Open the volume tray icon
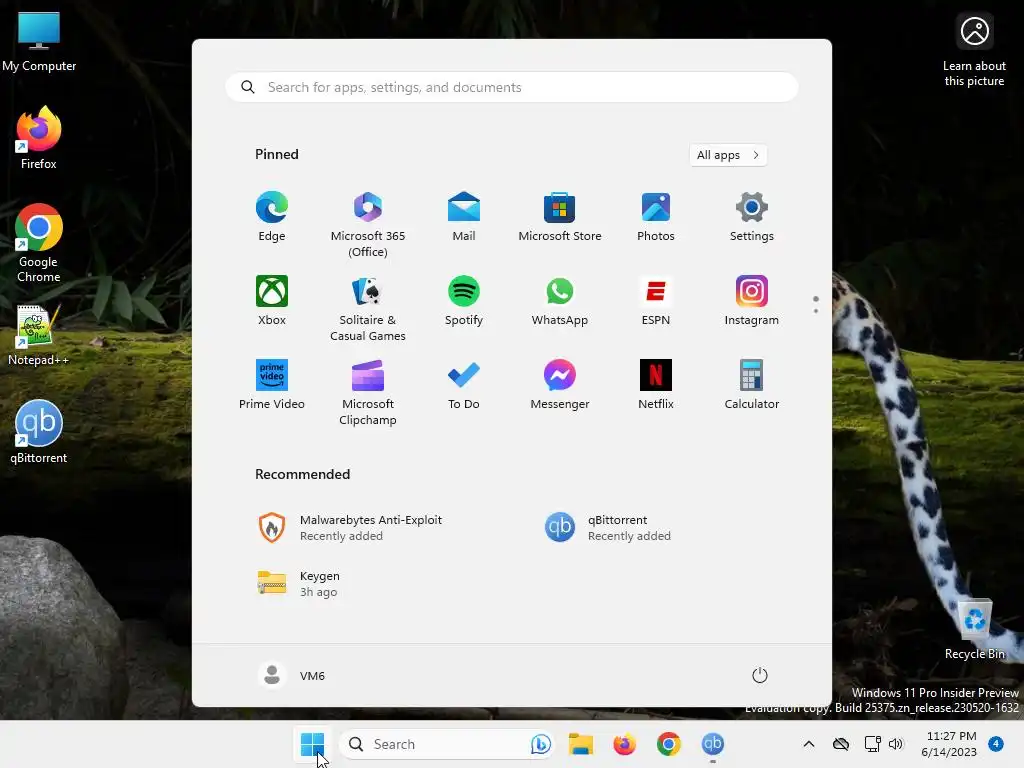The height and width of the screenshot is (768, 1024). [895, 744]
